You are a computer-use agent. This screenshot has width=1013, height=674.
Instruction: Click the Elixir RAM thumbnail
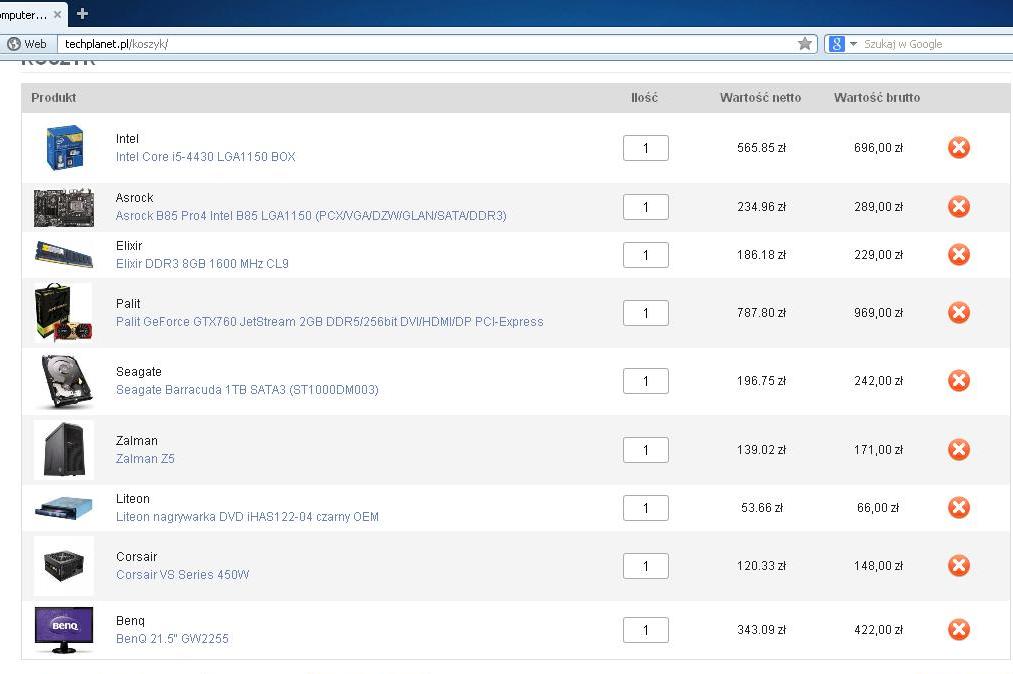(x=64, y=255)
